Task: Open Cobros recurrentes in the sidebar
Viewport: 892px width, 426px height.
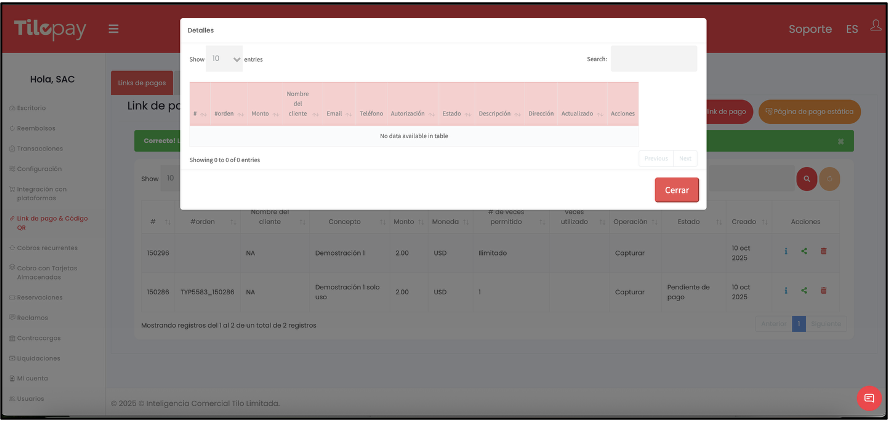Action: (43, 248)
